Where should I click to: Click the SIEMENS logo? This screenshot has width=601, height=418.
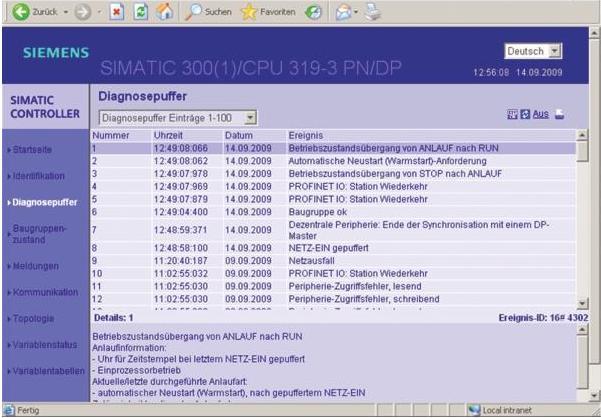pyautogui.click(x=56, y=52)
